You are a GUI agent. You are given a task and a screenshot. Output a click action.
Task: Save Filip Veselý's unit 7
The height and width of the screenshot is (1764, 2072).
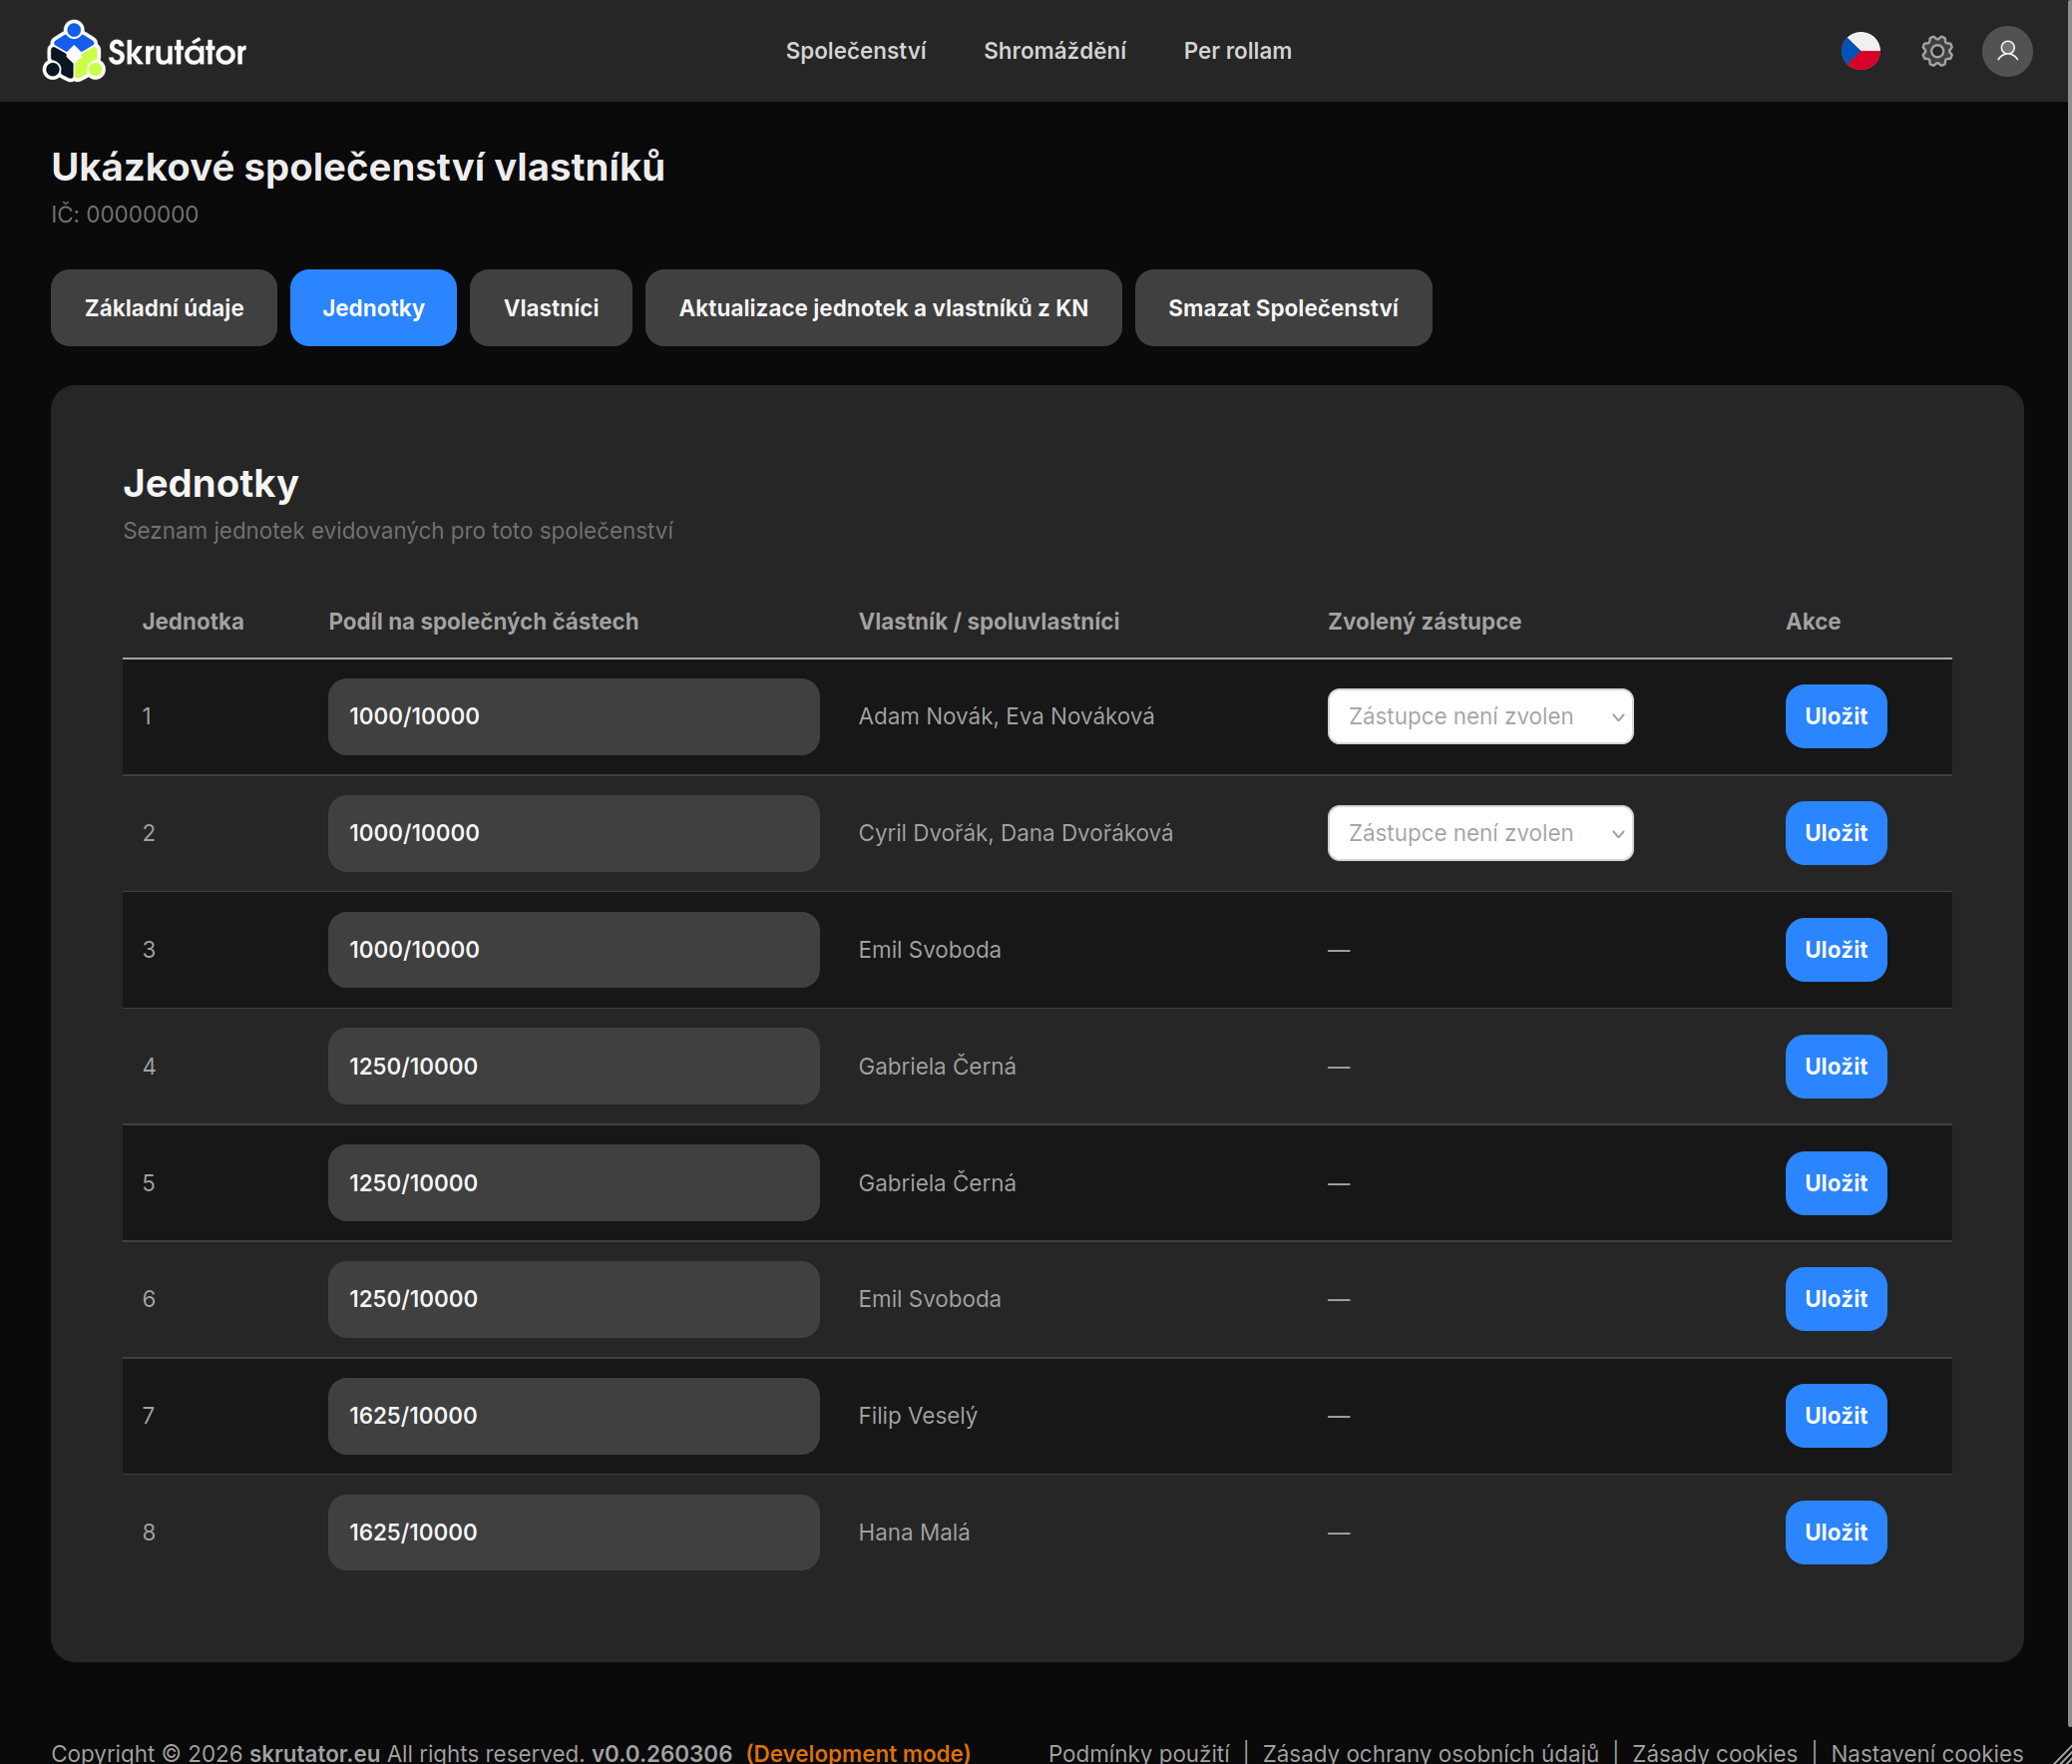click(1836, 1416)
